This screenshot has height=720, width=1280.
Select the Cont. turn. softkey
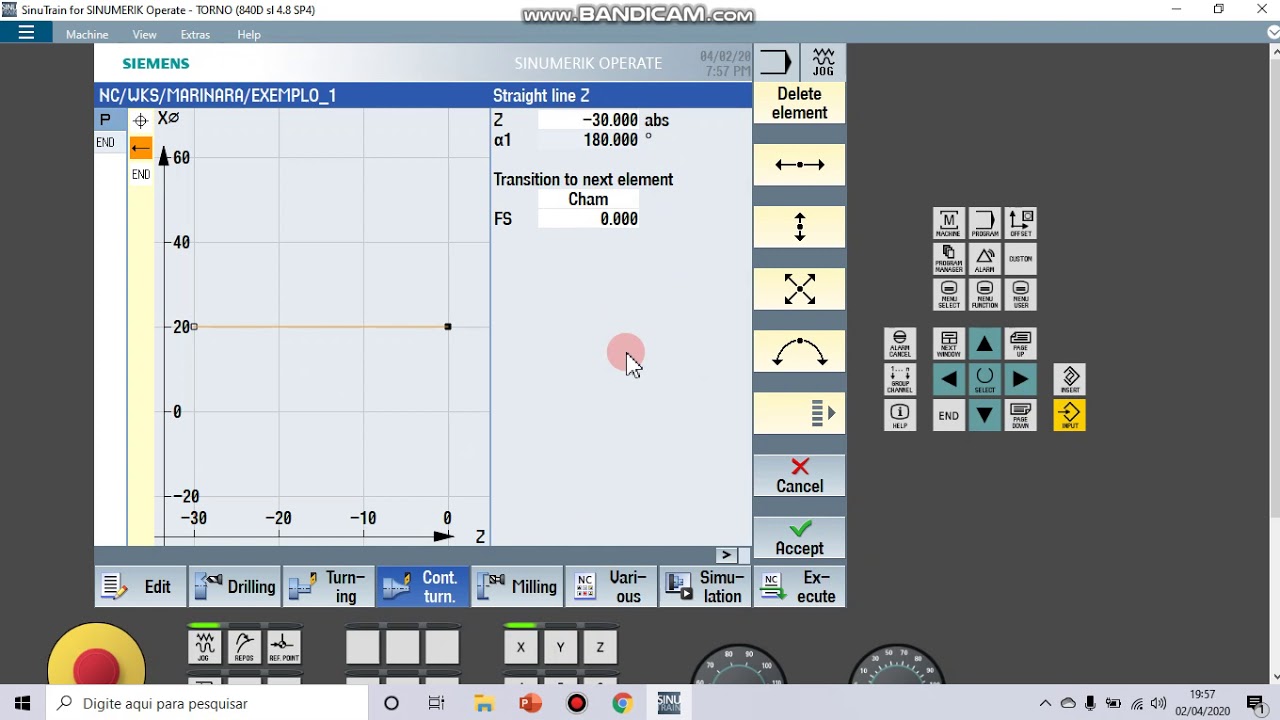coord(422,587)
